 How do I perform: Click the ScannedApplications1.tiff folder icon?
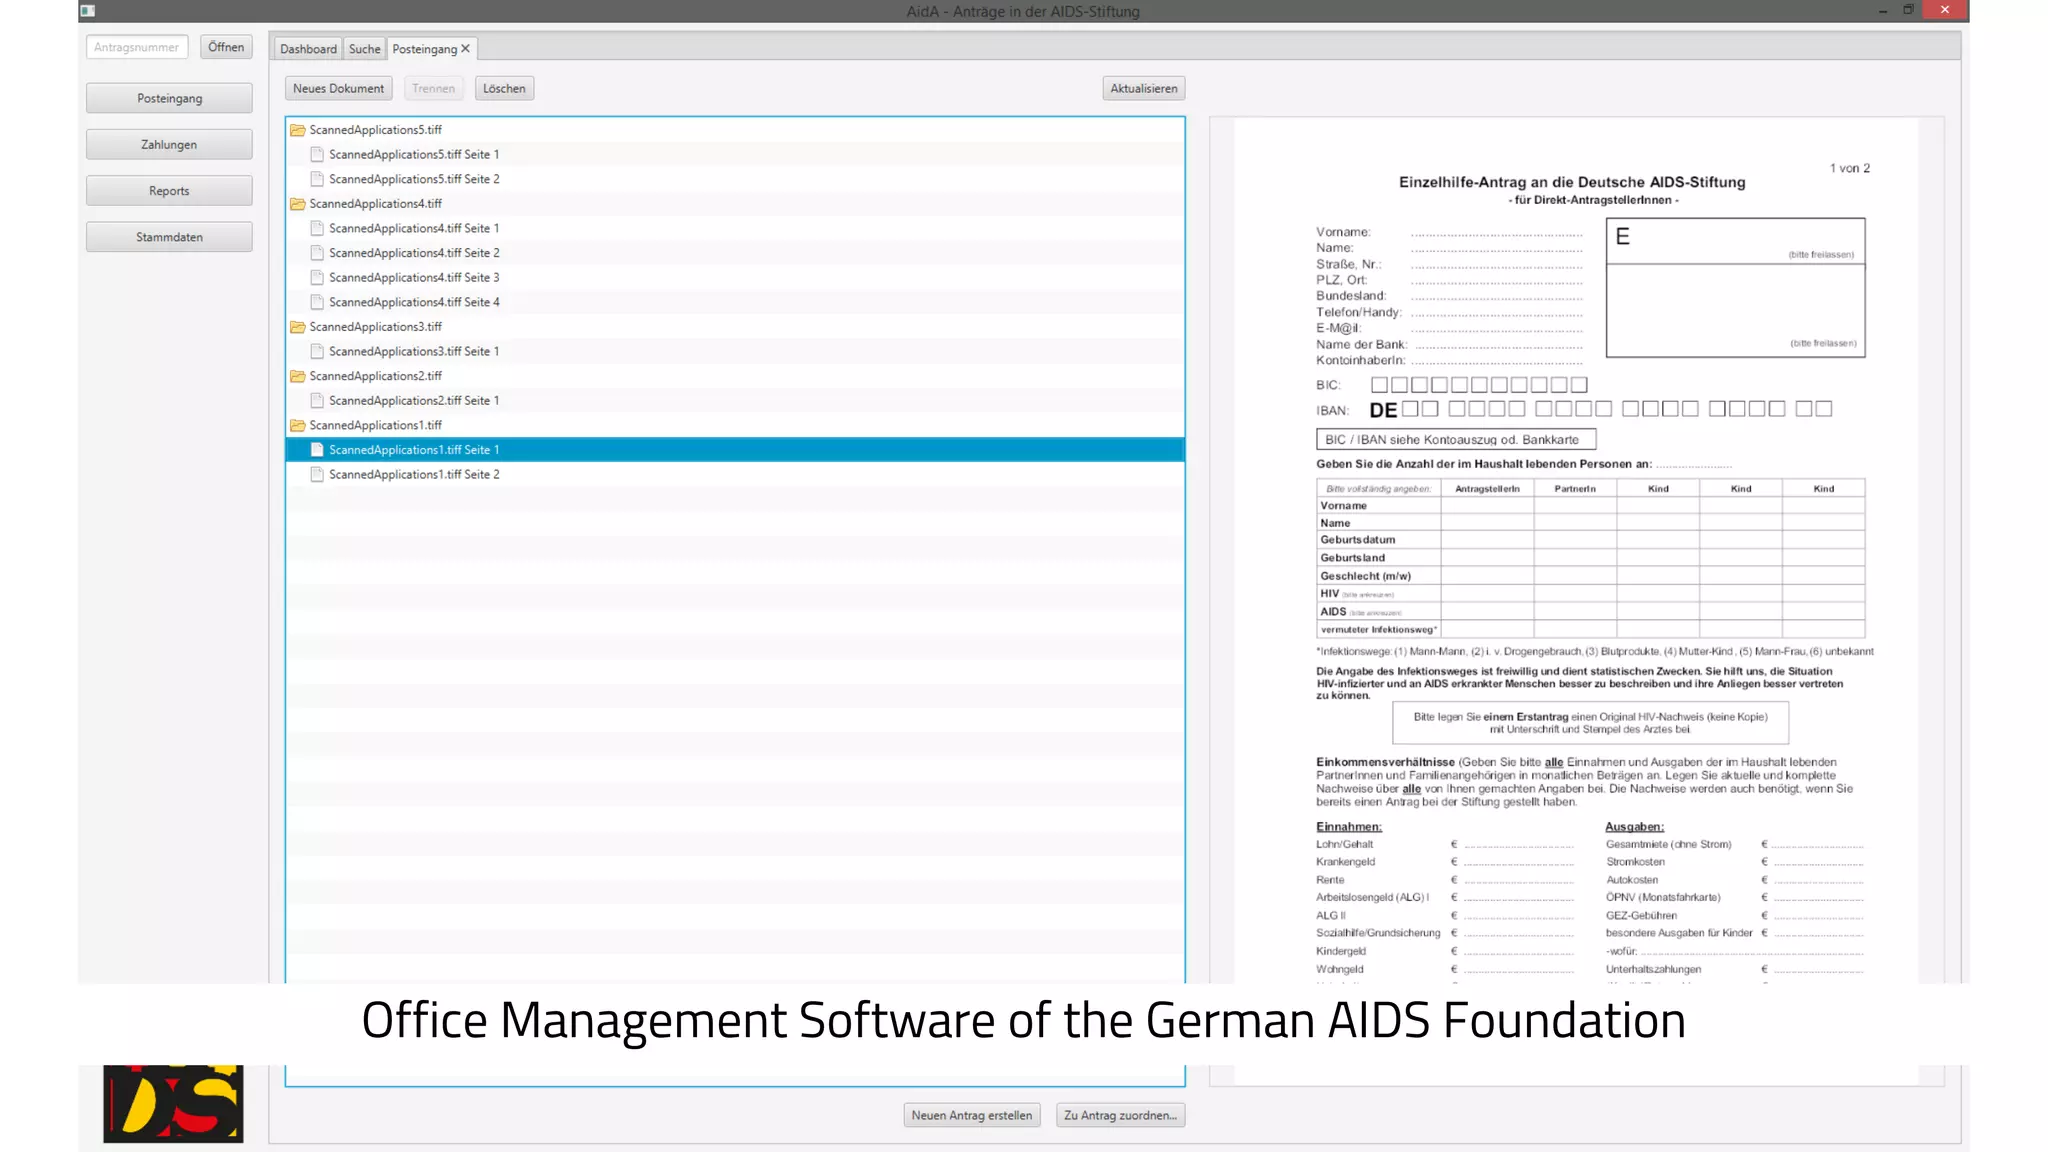[297, 425]
